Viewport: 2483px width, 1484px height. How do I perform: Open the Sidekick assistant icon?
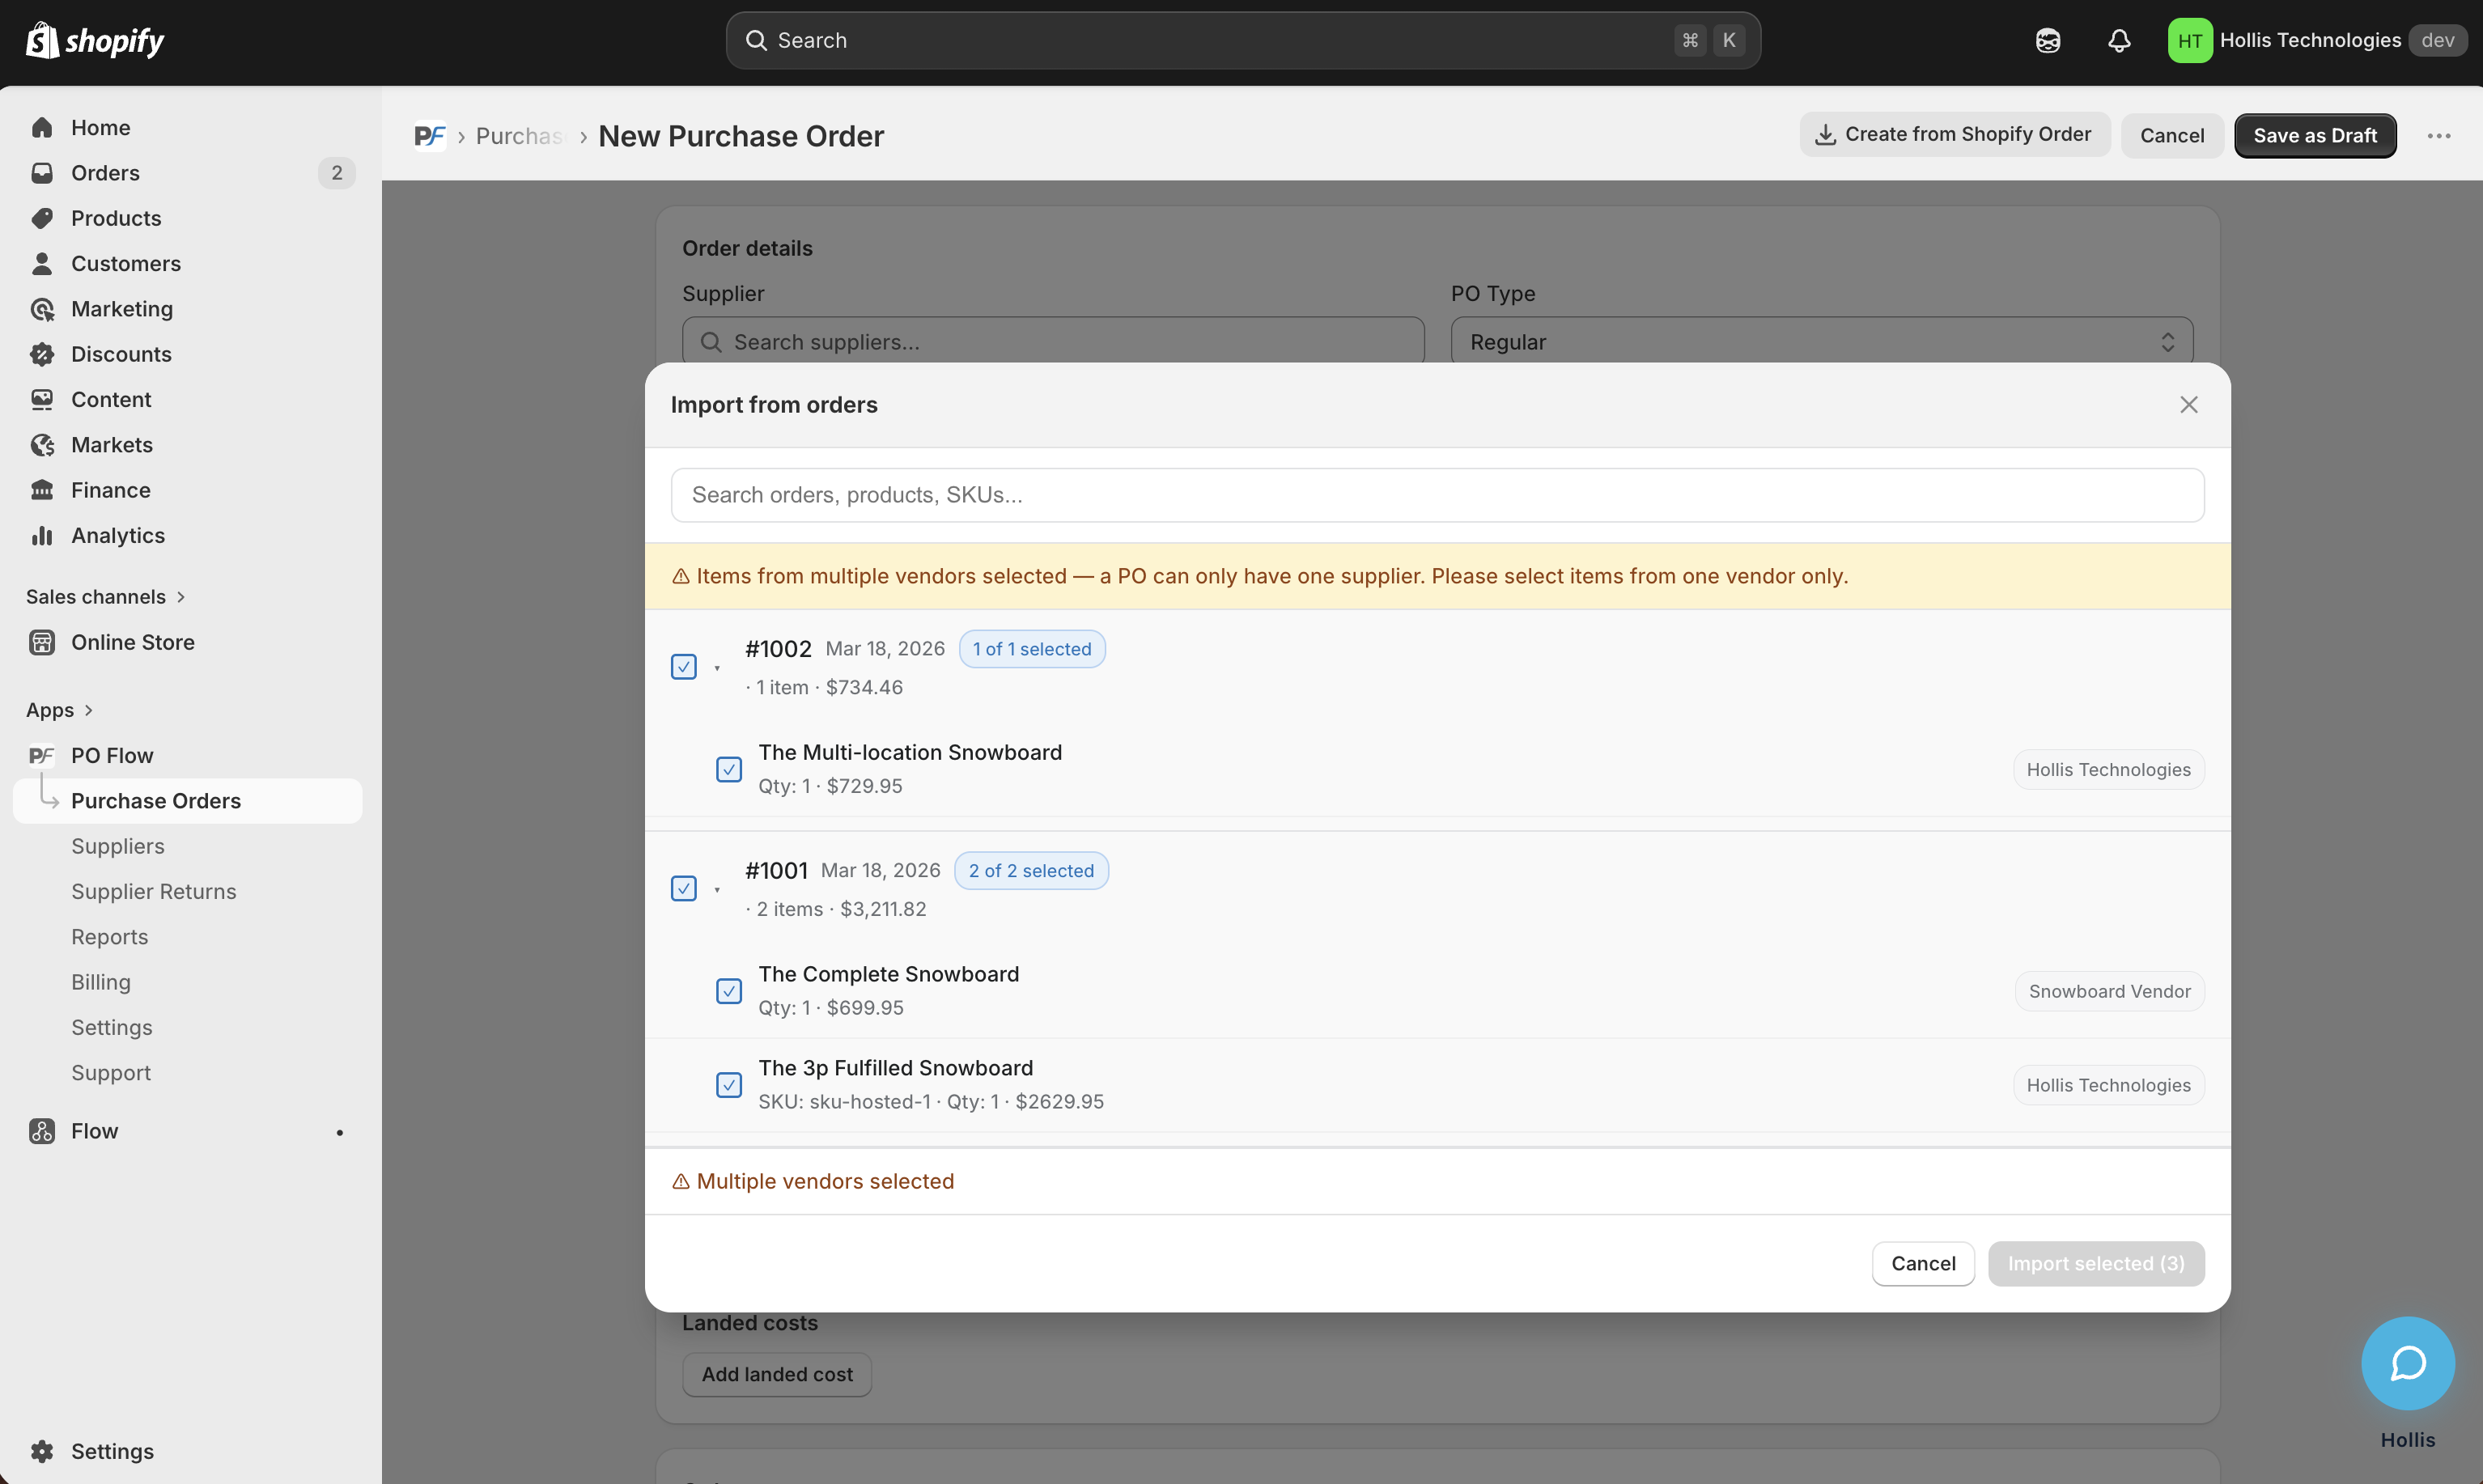point(2047,40)
